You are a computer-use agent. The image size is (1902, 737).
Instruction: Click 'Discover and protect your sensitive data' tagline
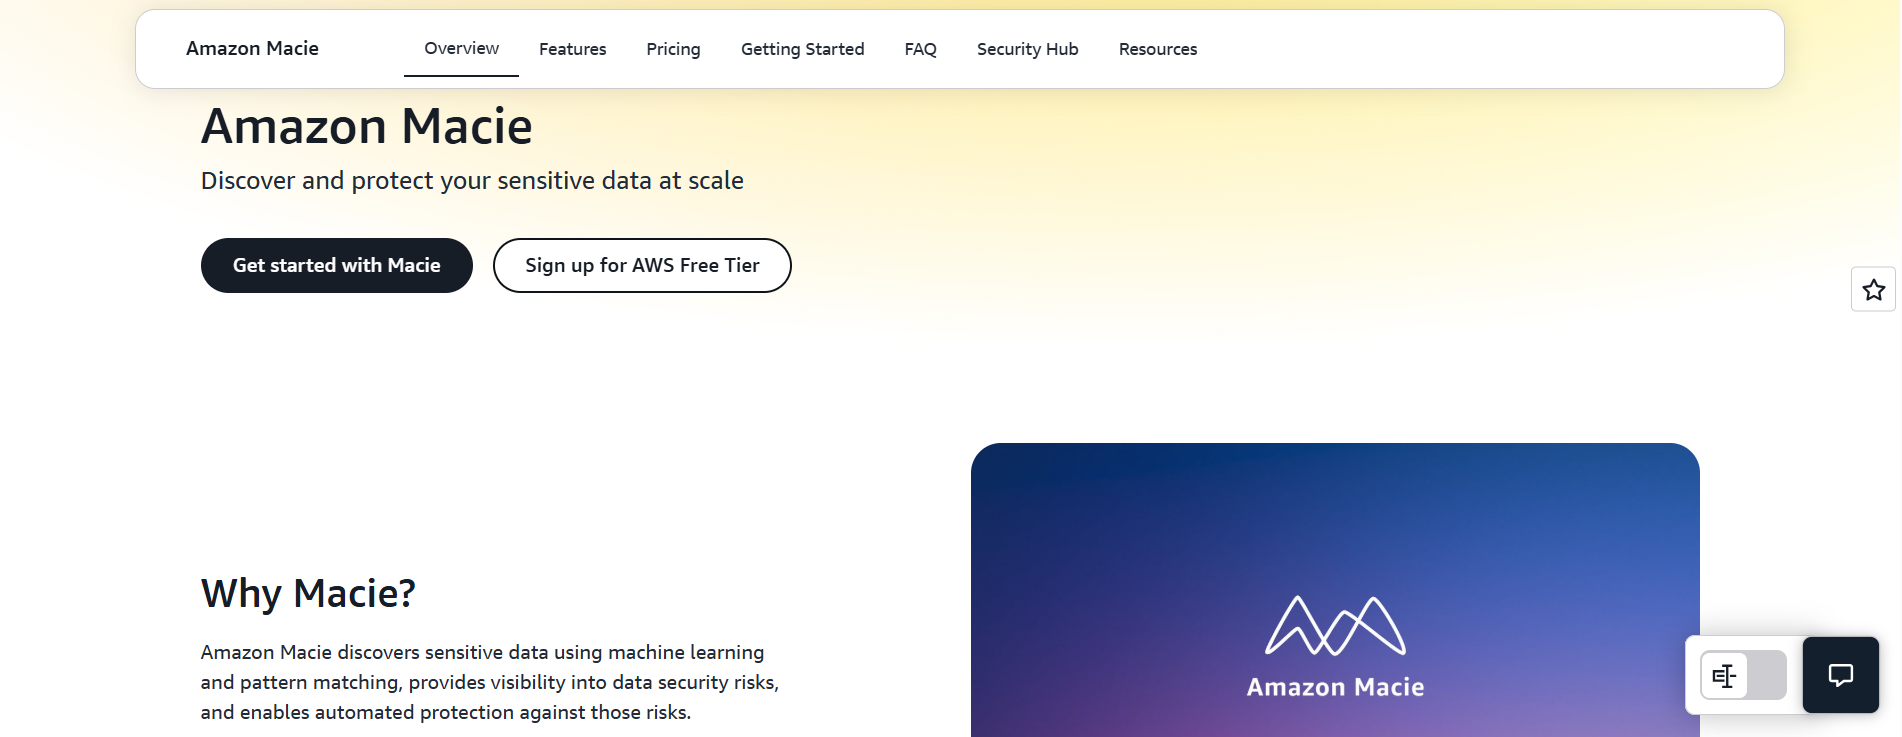click(472, 181)
